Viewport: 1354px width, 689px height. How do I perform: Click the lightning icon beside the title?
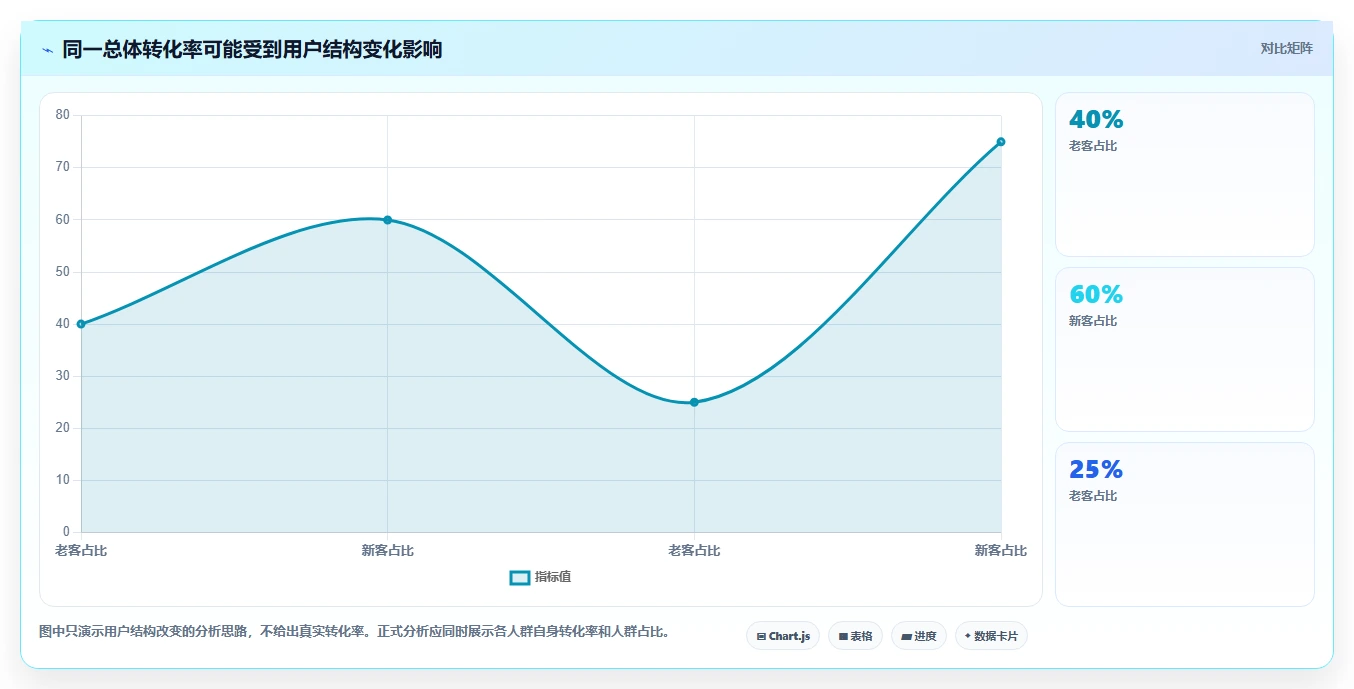click(x=47, y=50)
